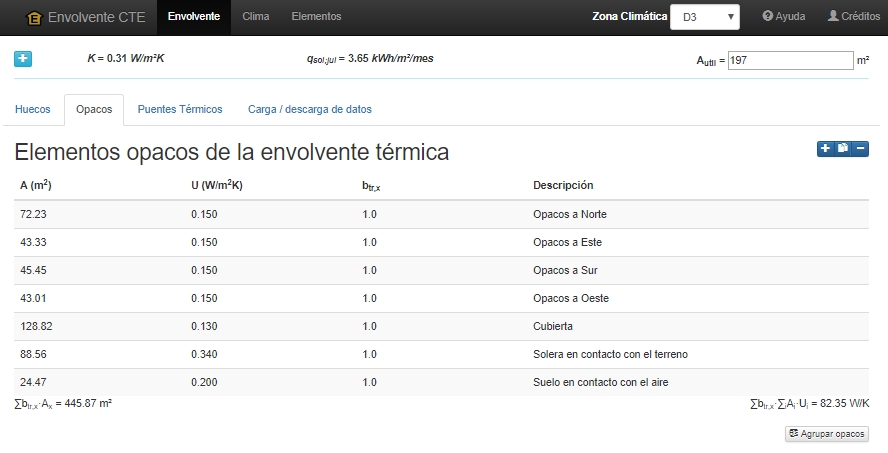Viewport: 888px width, 453px height.
Task: Click the area value 72.23 for Opacos a Norte
Action: (x=33, y=214)
